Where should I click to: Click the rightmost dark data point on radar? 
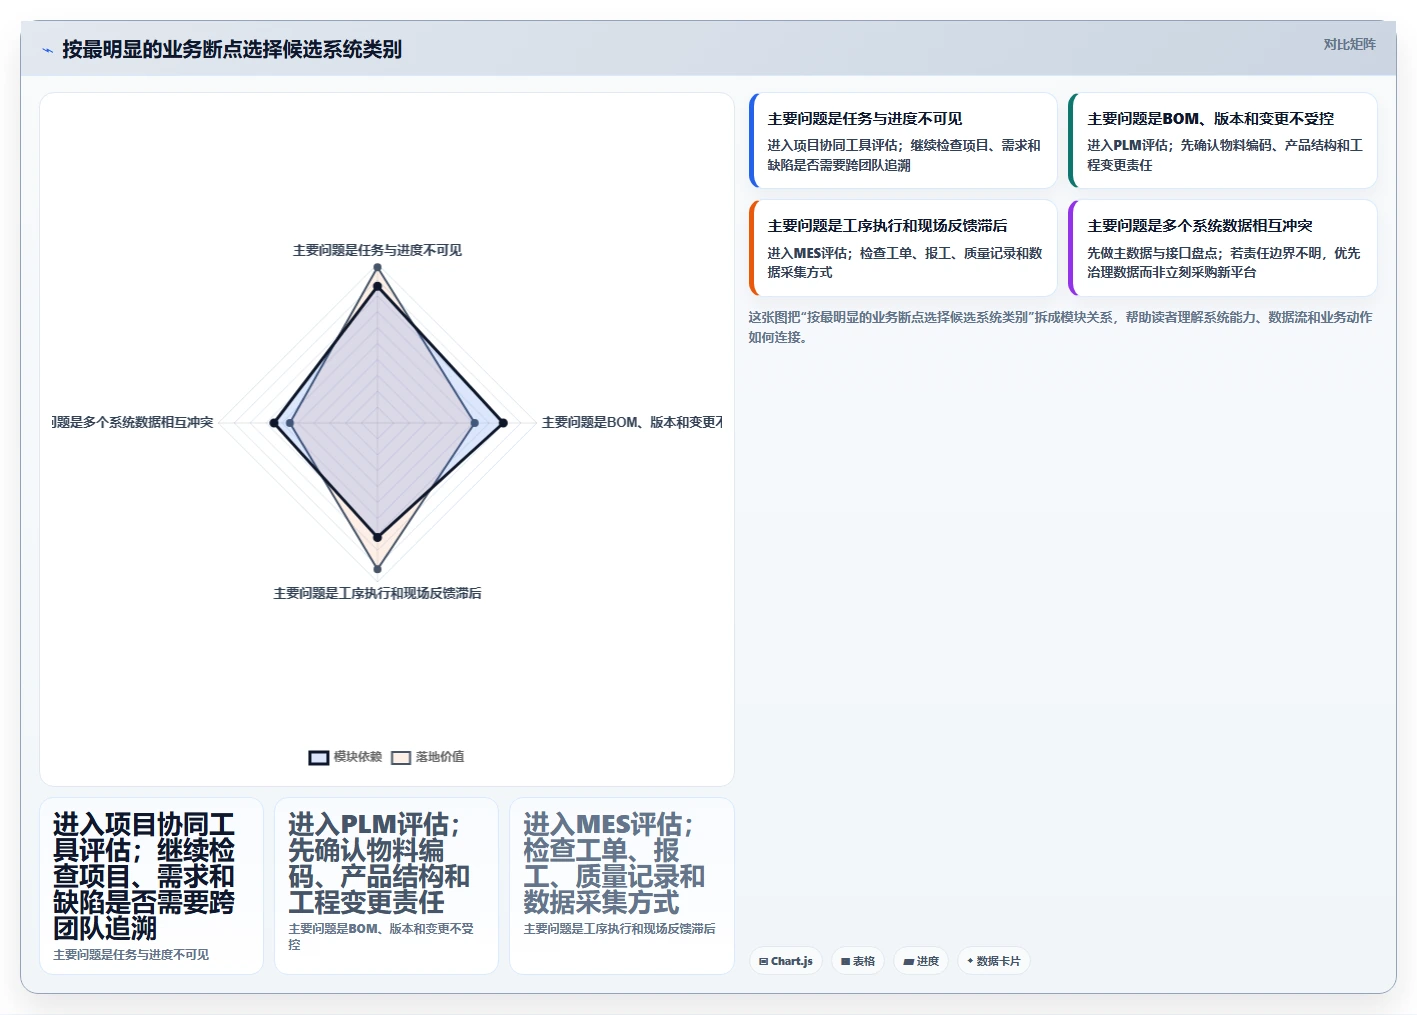(503, 423)
